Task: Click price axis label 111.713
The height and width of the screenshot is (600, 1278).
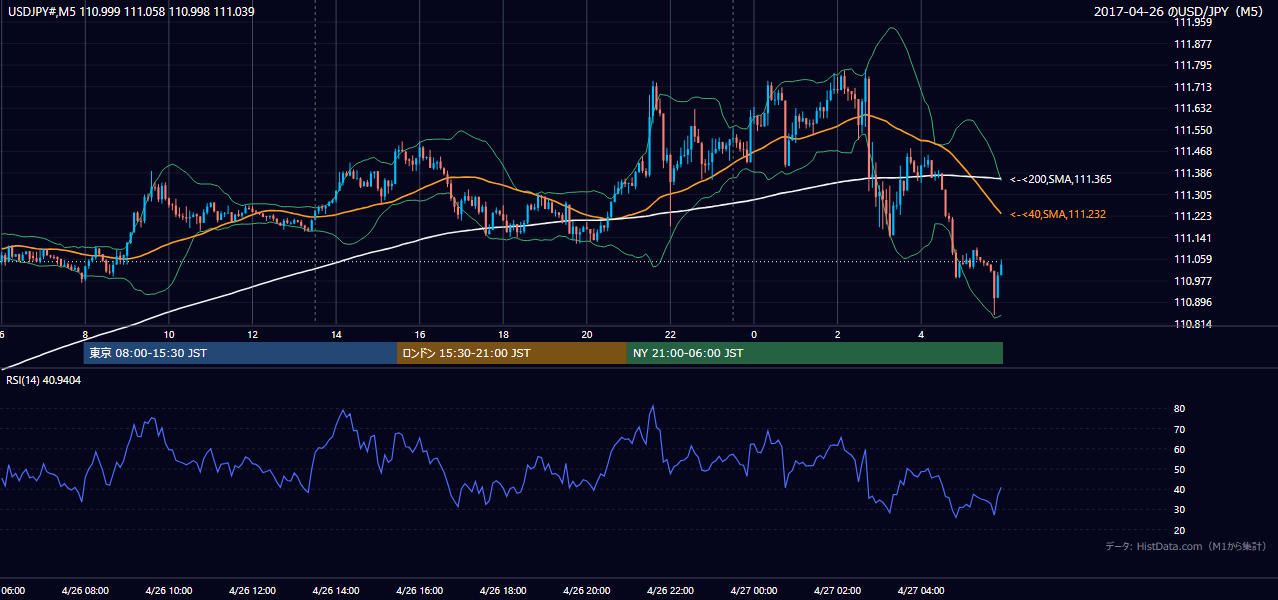Action: [x=1192, y=87]
